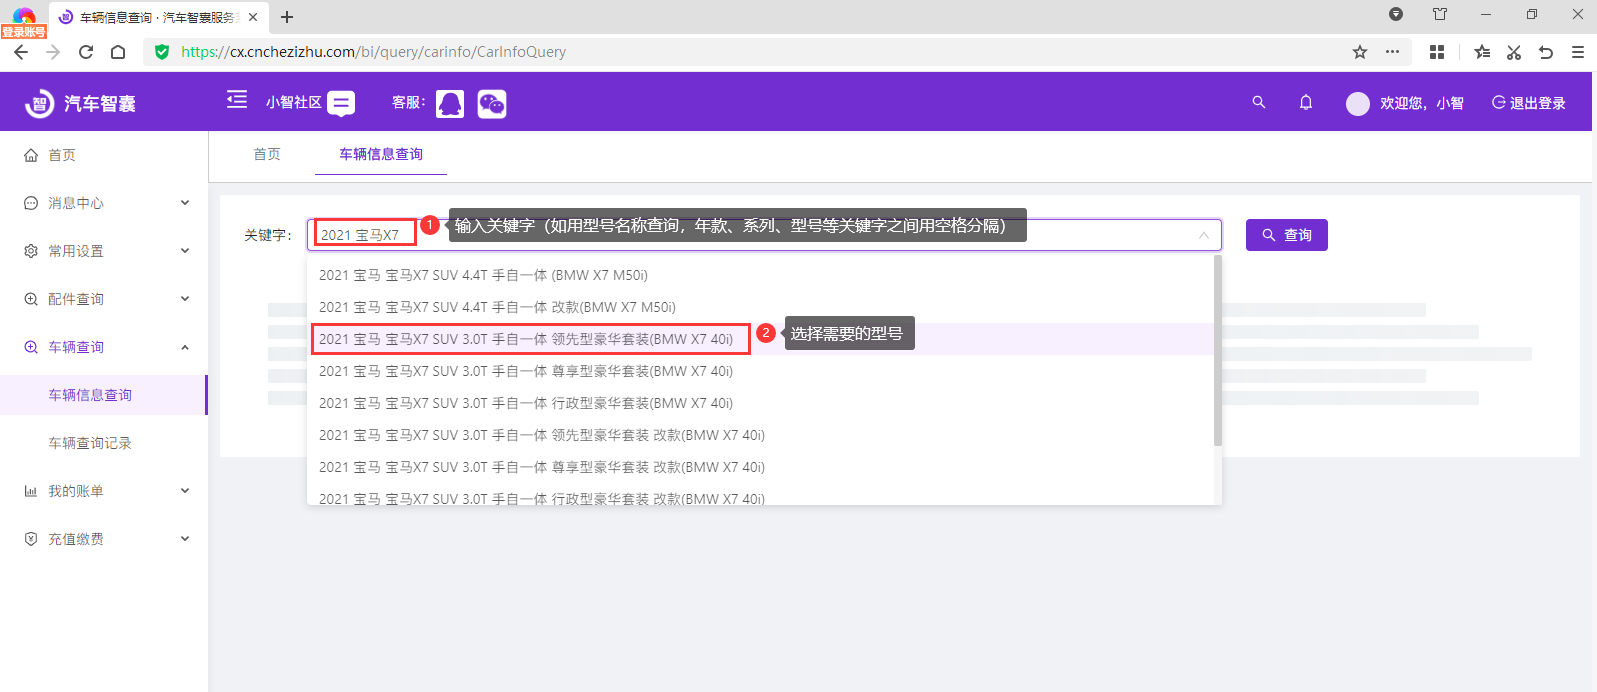Contact customer service via WeChat icon
Viewport: 1597px width, 692px height.
pyautogui.click(x=492, y=103)
